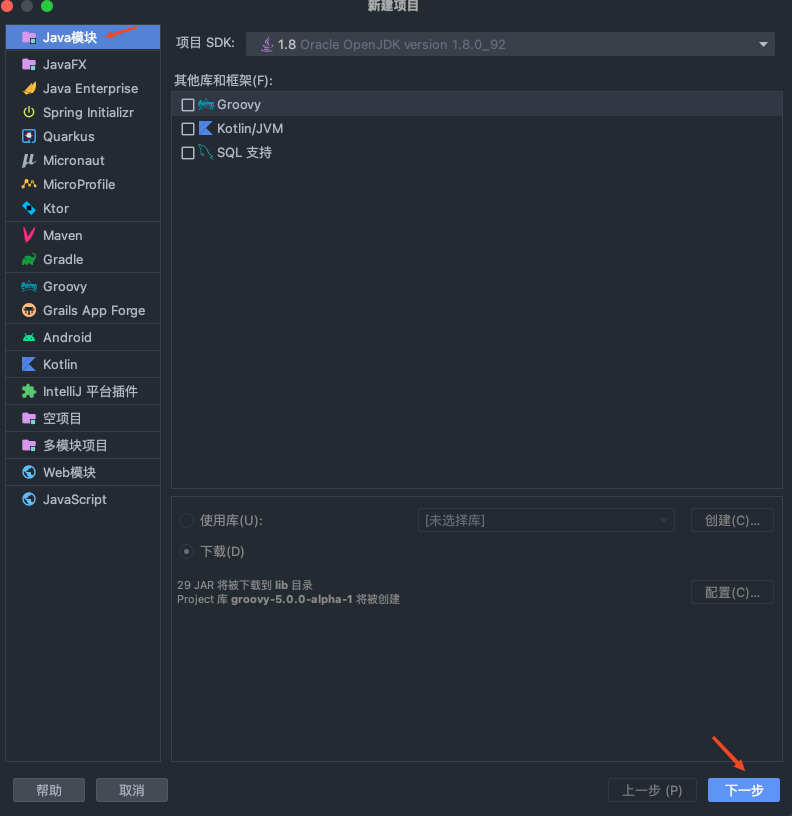Click the SQL 支持 dolphin icon
The width and height of the screenshot is (792, 816).
click(x=206, y=152)
